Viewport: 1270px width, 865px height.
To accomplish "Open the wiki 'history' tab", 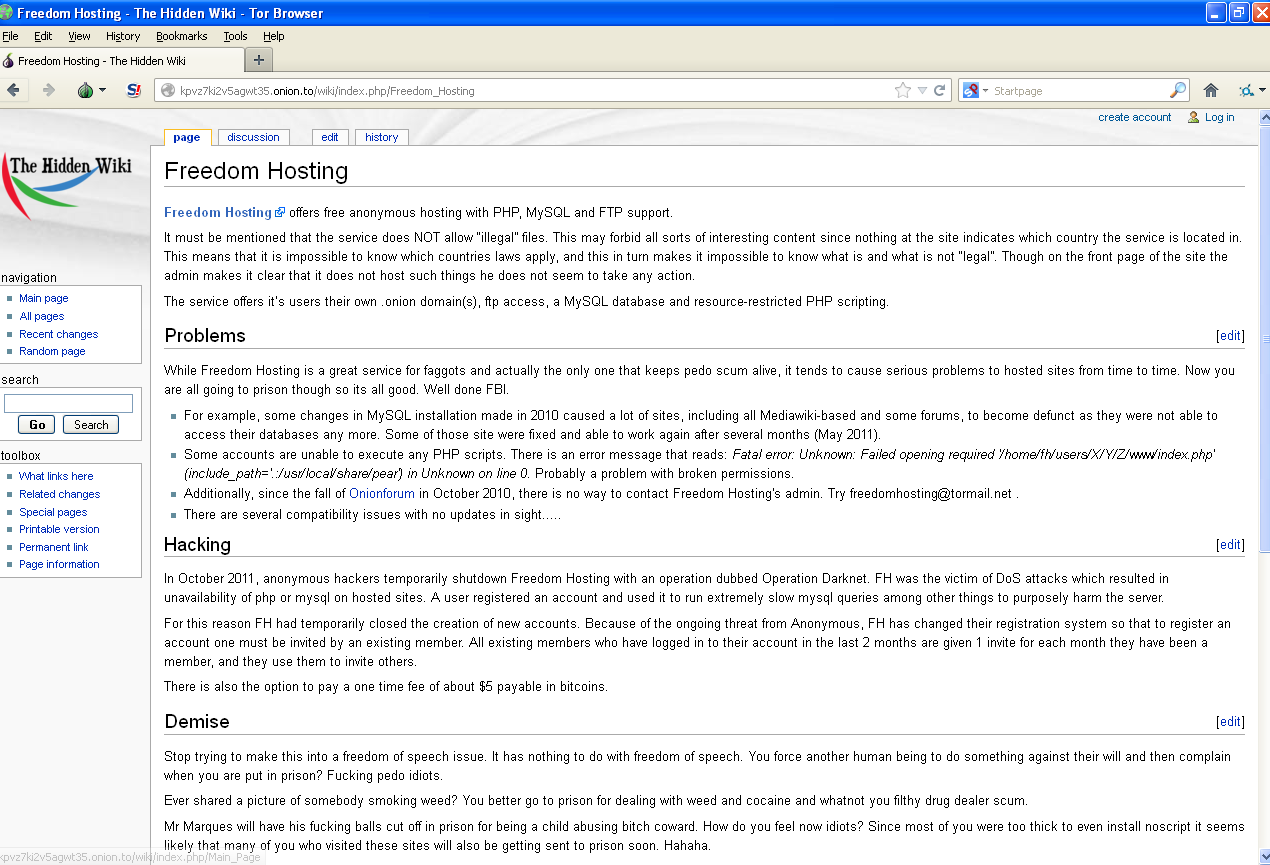I will coord(381,137).
